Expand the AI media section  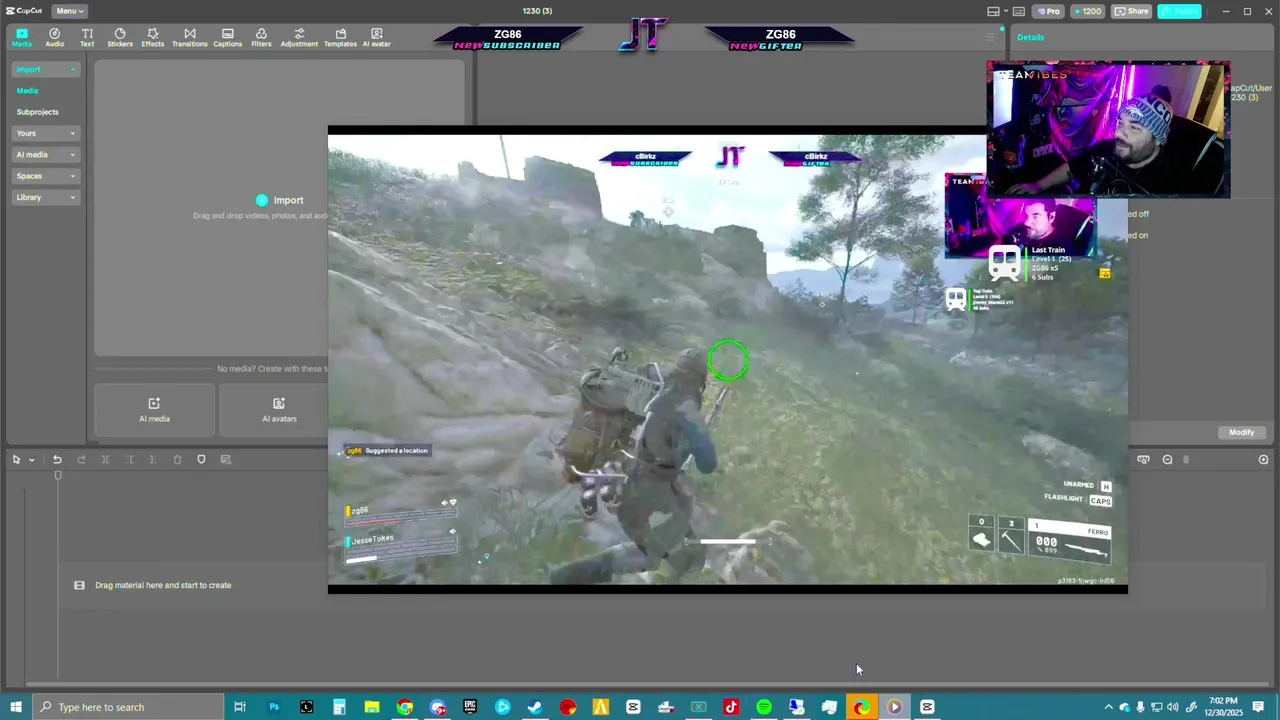(x=45, y=155)
